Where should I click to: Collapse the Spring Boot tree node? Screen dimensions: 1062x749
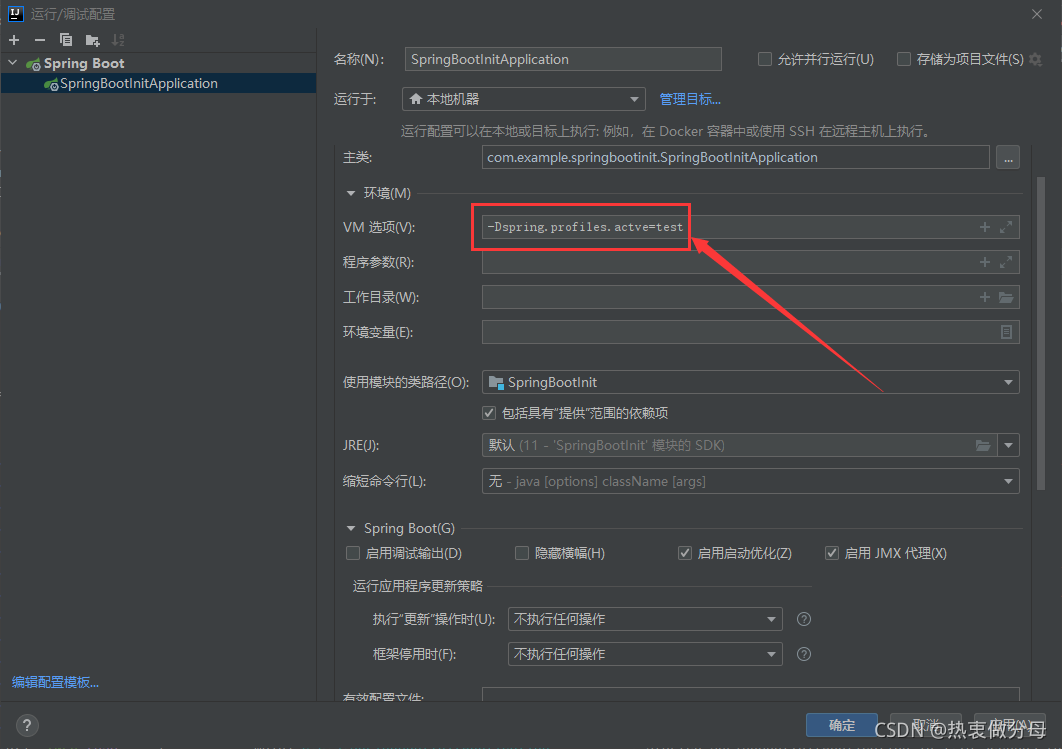tap(13, 63)
